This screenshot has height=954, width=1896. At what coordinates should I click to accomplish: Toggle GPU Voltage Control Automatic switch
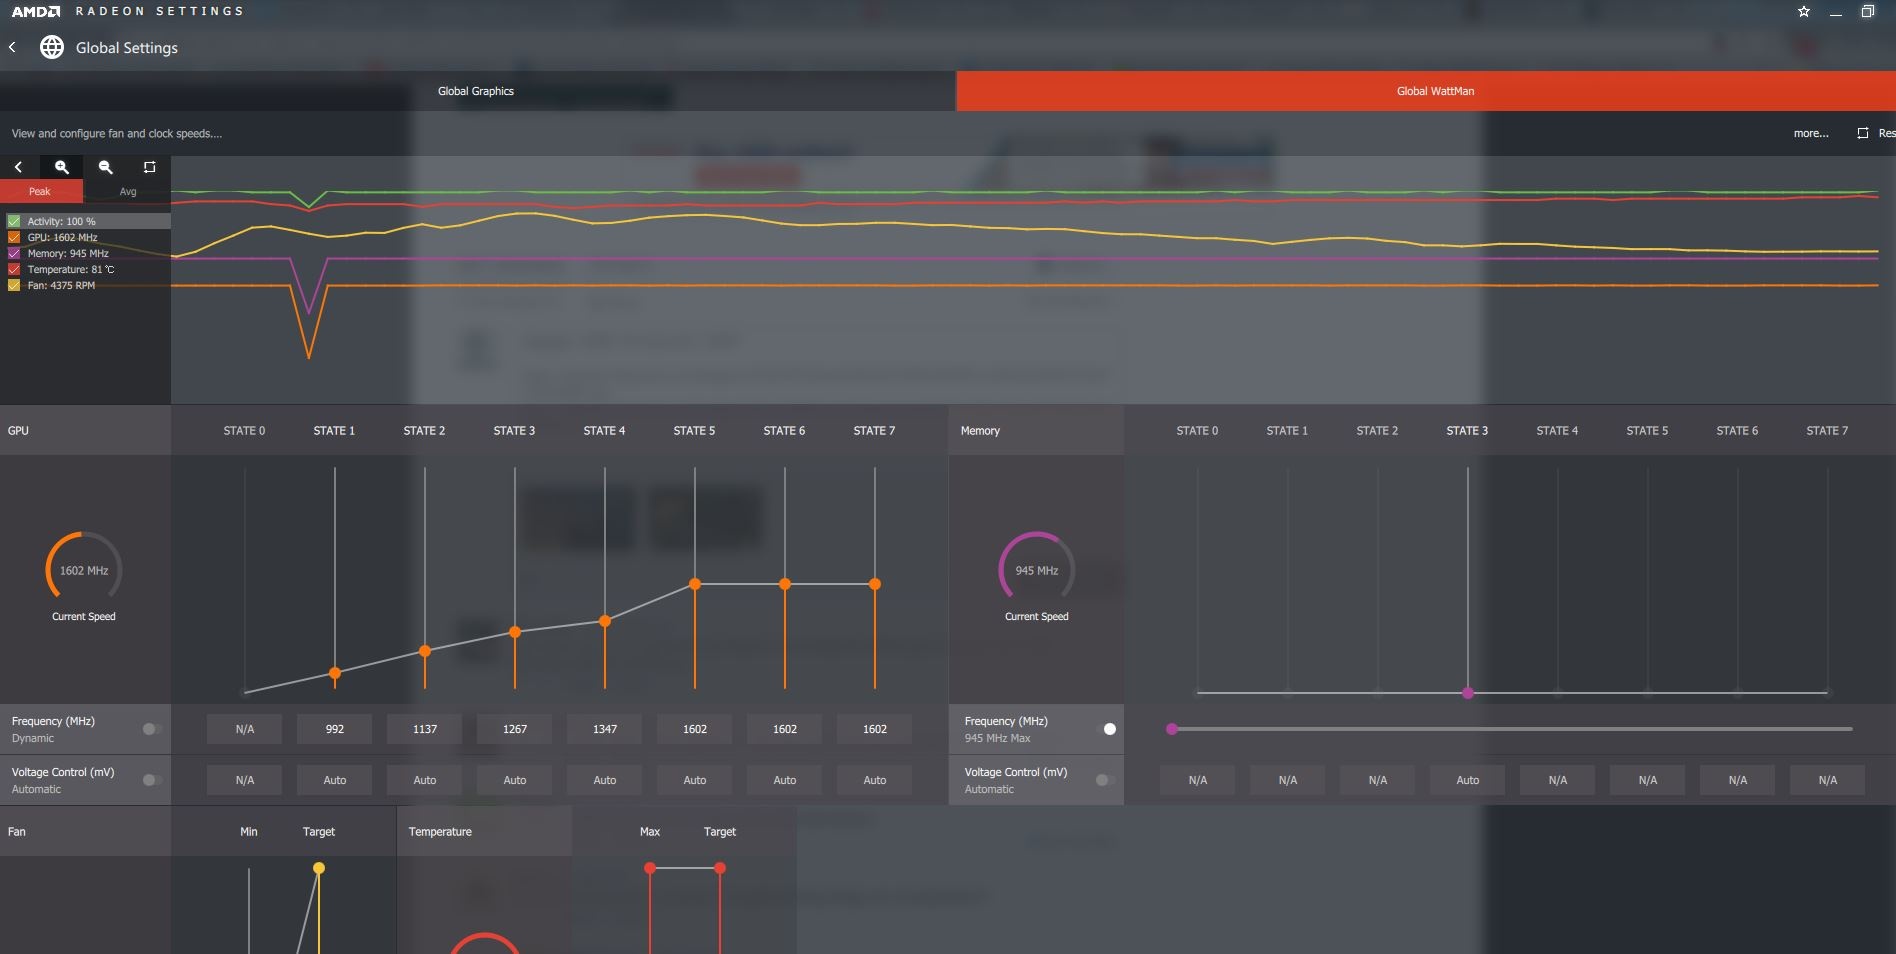(152, 780)
